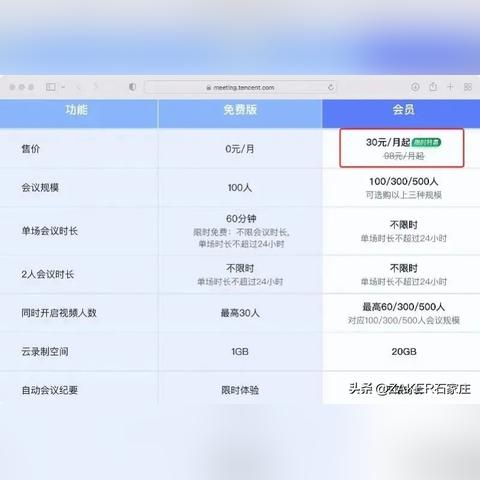This screenshot has height=480, width=480.
Task: Click the 1GB free cloud storage cell
Action: [x=240, y=351]
